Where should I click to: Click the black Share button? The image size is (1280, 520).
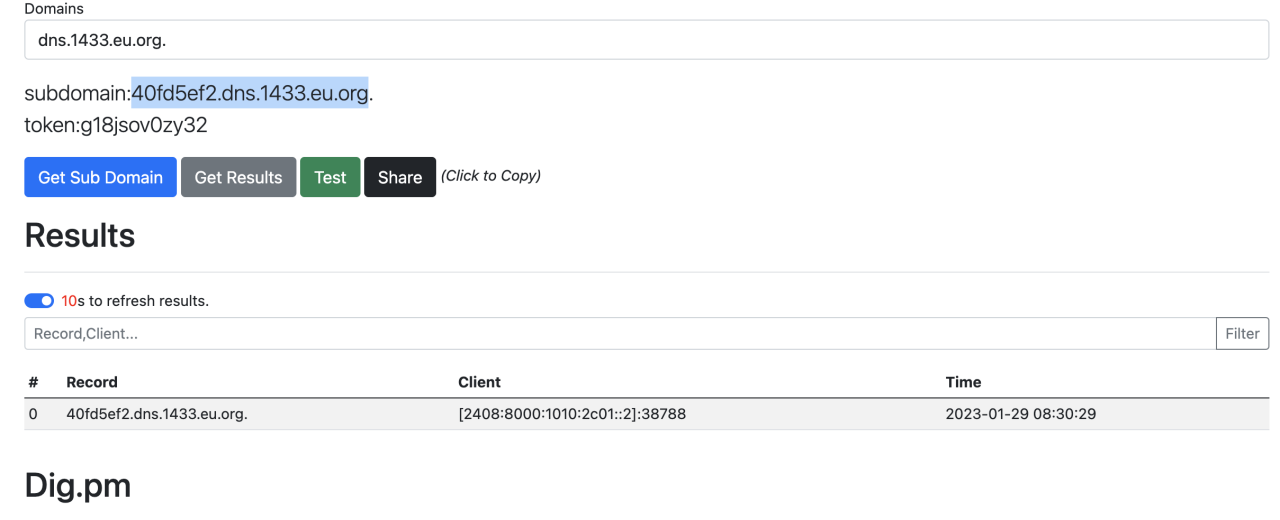(x=400, y=177)
